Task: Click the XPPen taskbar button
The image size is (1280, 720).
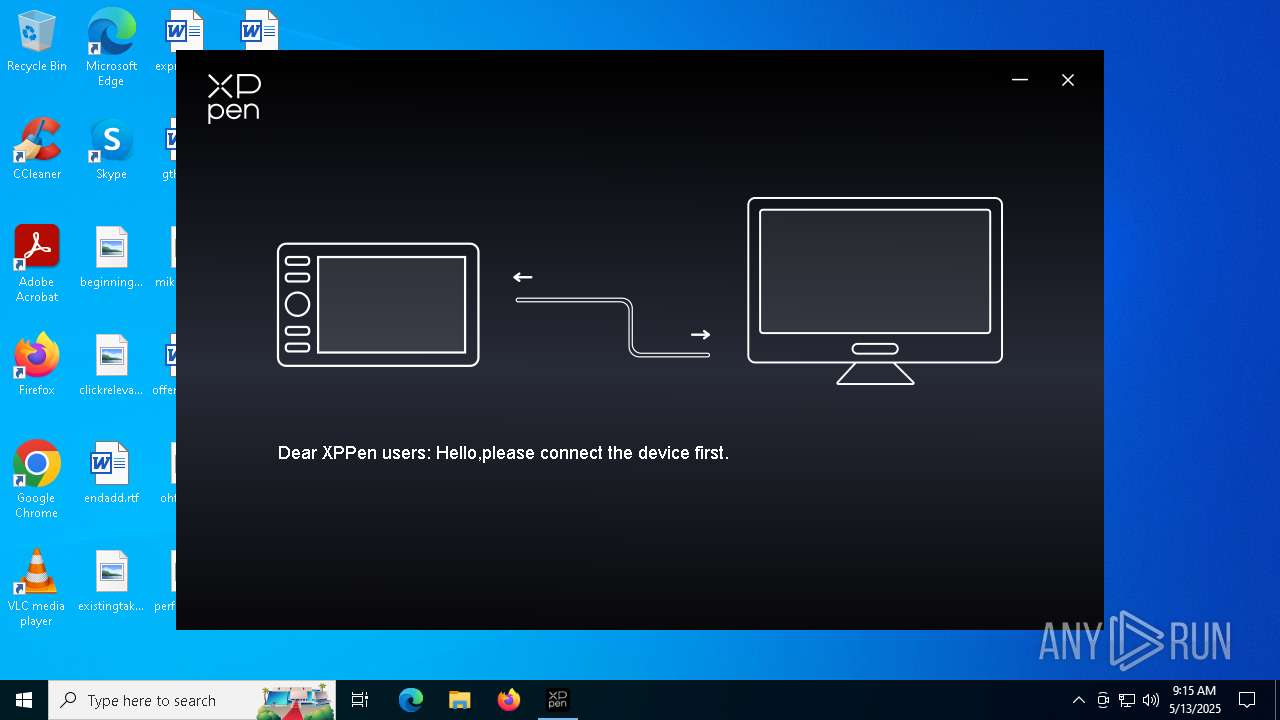Action: (558, 700)
